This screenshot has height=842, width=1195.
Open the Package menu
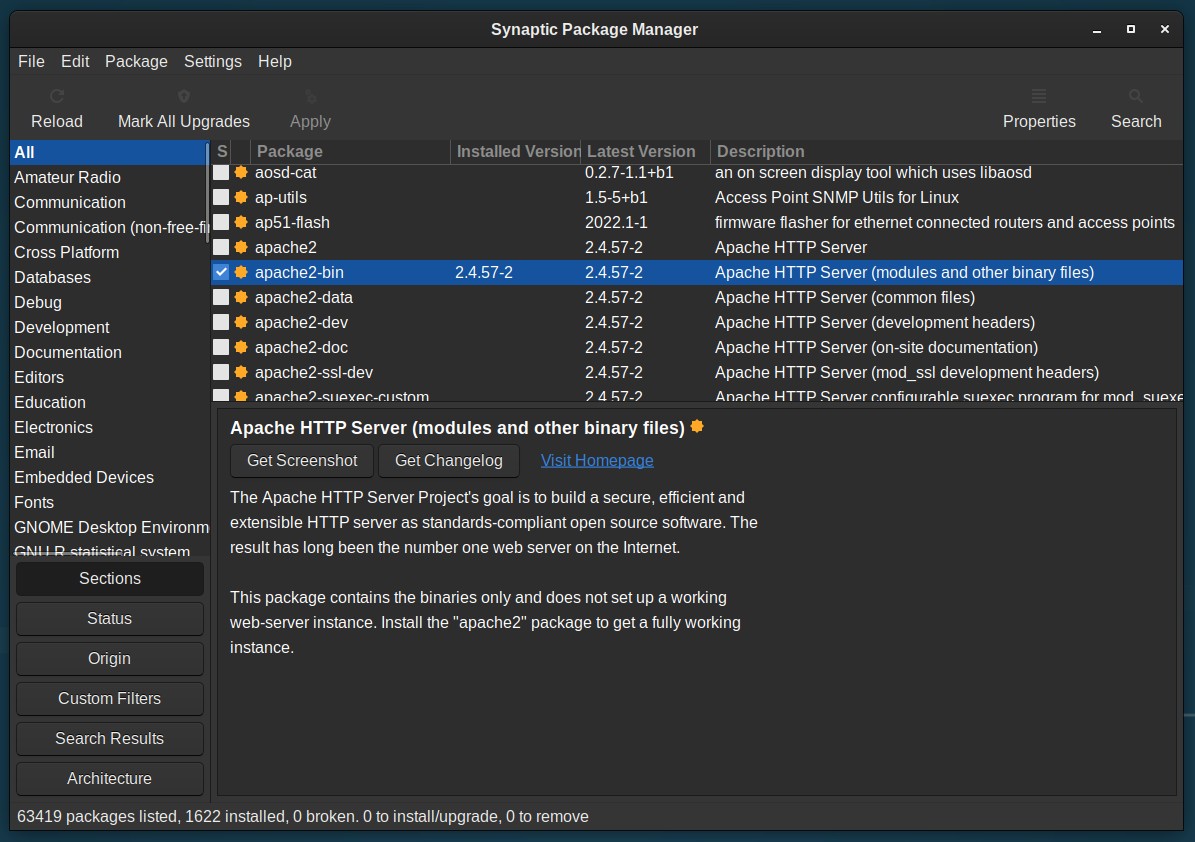point(136,62)
